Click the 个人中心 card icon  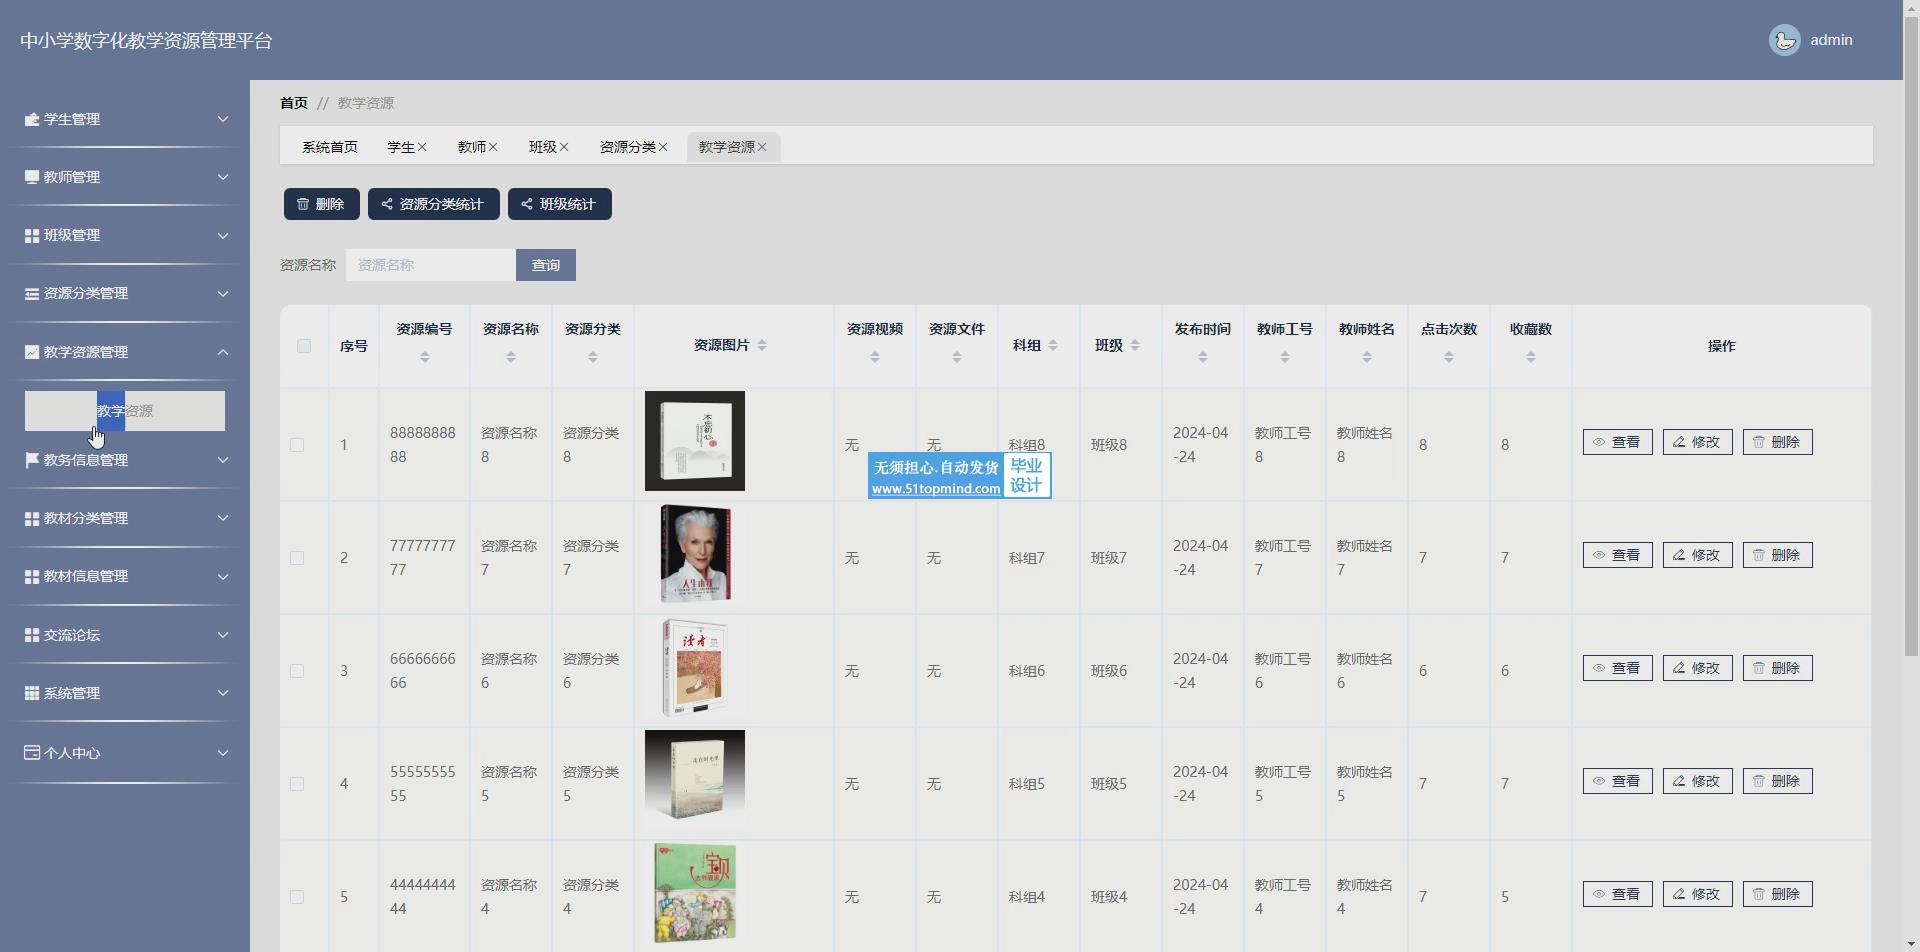32,753
